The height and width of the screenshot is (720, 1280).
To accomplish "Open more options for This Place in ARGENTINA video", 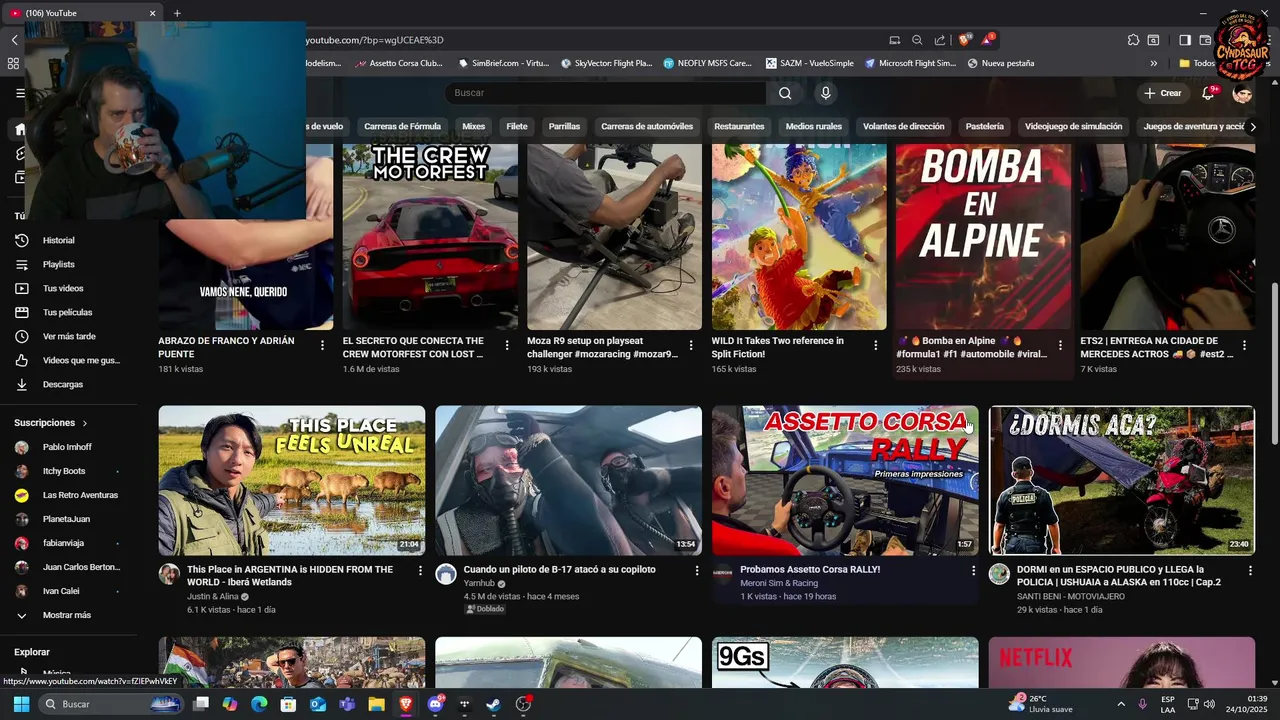I will click(420, 570).
